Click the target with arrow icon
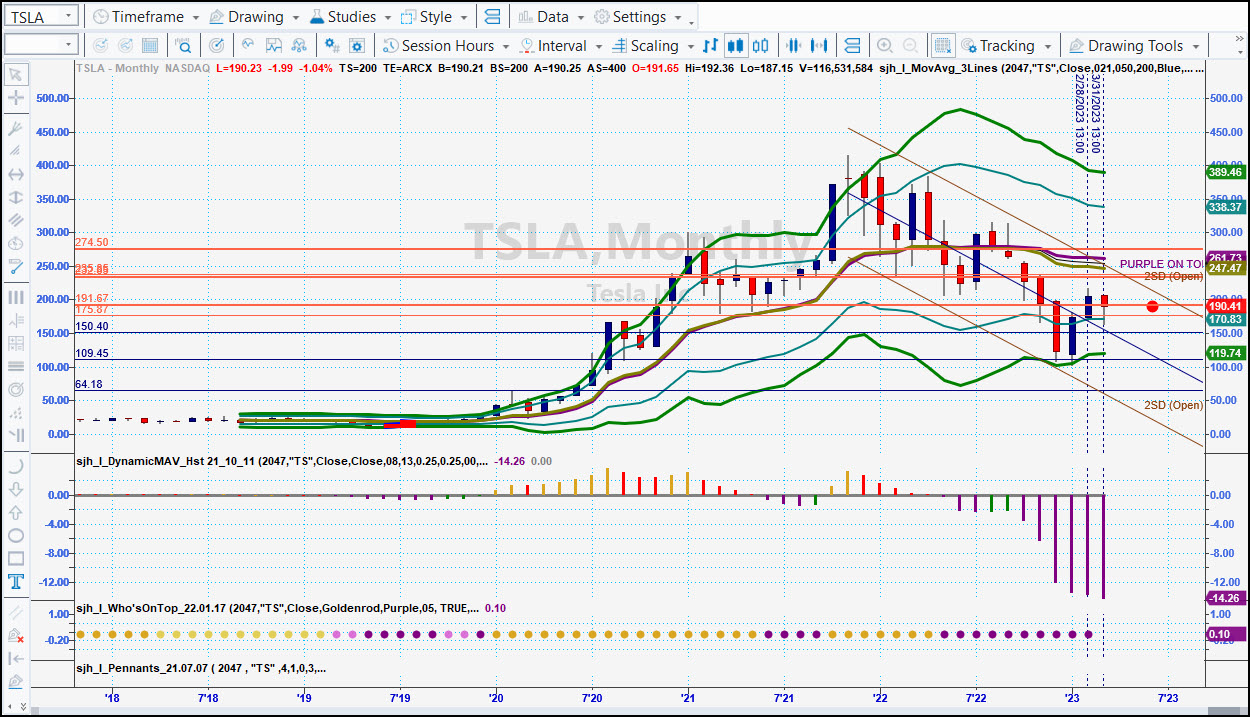The image size is (1250, 717). coord(217,46)
